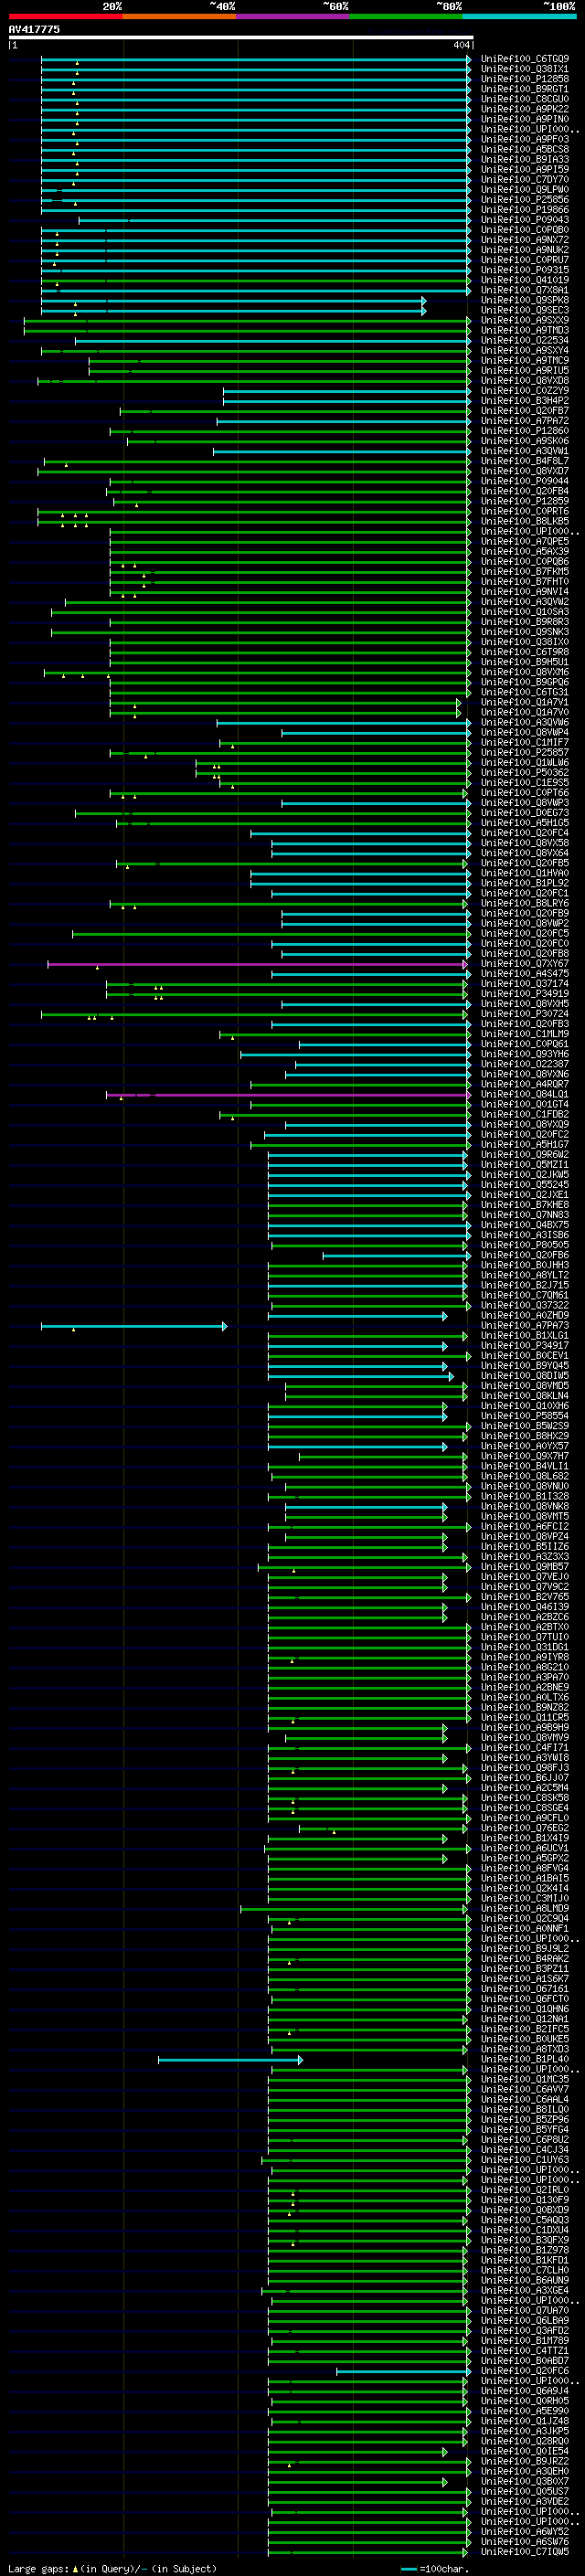585x2576 pixels.
Task: Select label UniRef100_P50362
Action: point(525,773)
